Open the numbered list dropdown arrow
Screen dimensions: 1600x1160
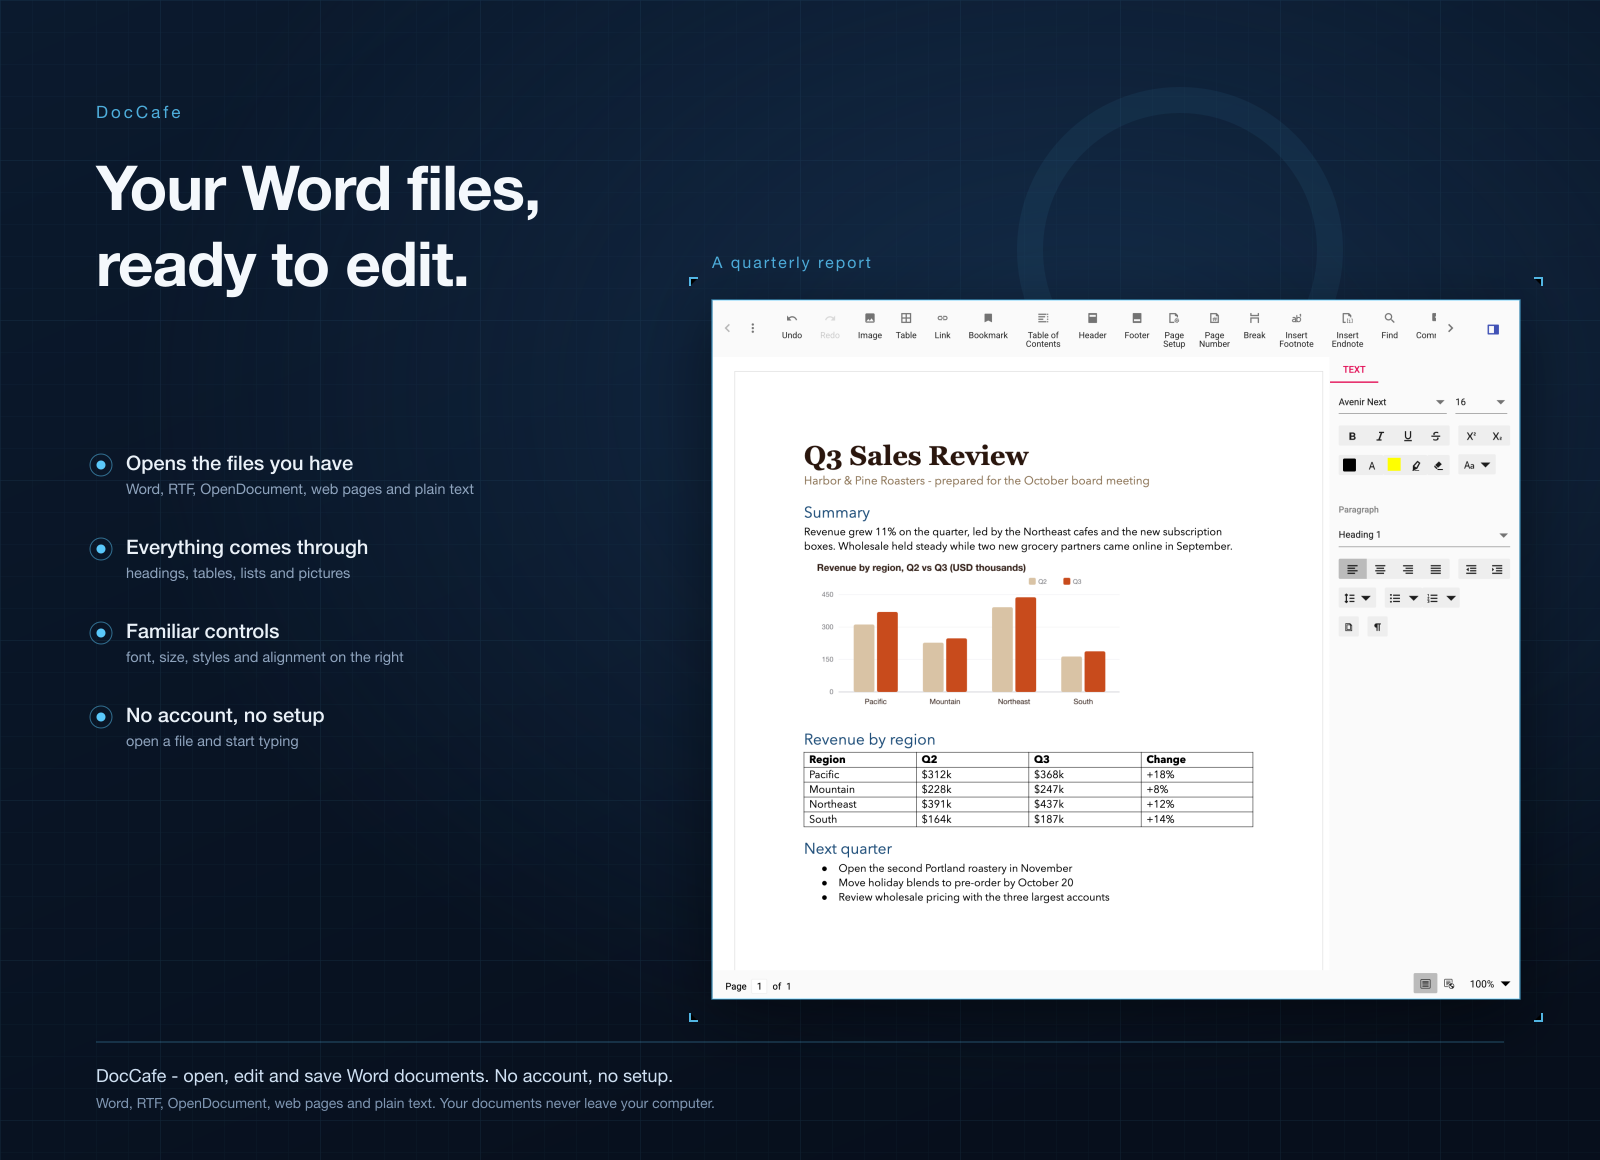pos(1452,598)
